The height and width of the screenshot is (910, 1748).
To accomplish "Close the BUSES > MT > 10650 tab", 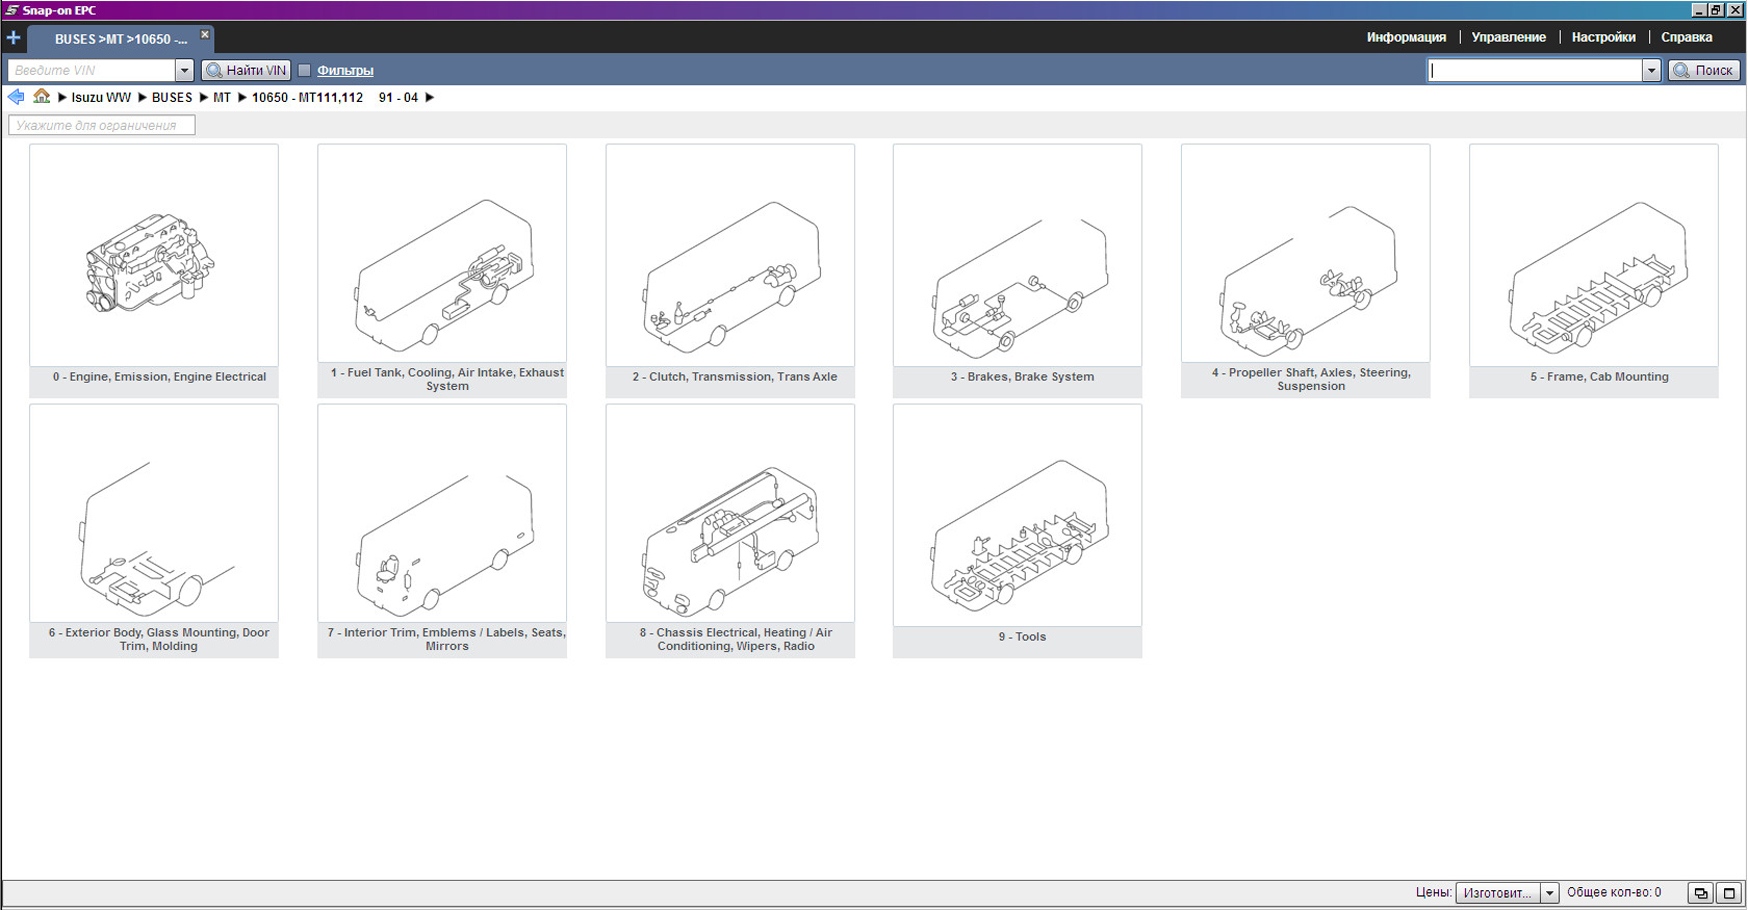I will point(205,35).
